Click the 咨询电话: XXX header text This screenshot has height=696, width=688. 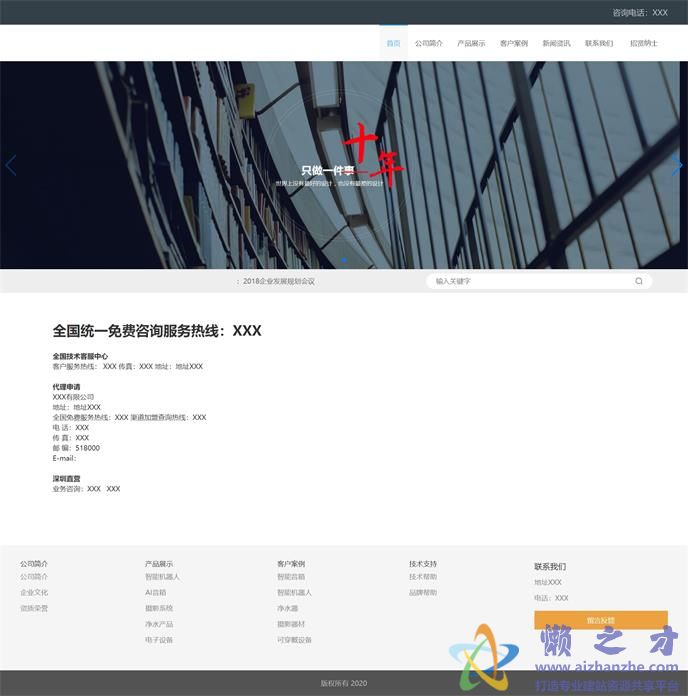pos(640,12)
